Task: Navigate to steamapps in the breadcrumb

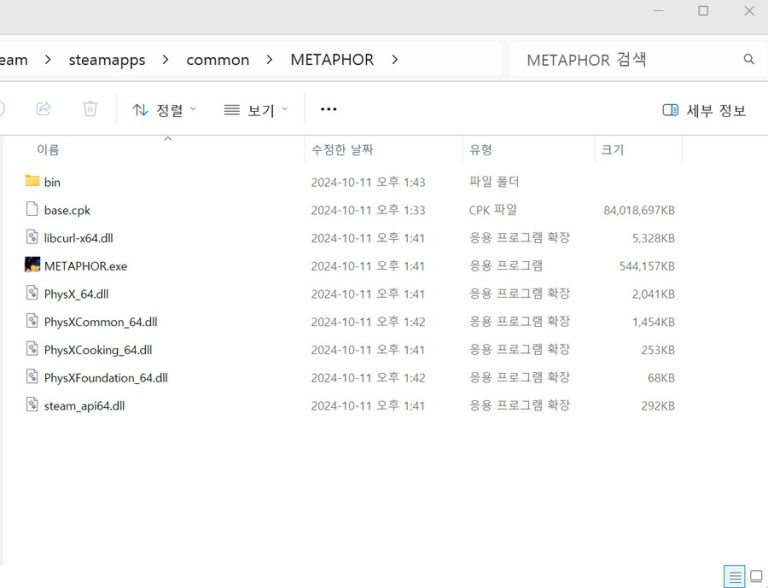Action: (x=107, y=60)
